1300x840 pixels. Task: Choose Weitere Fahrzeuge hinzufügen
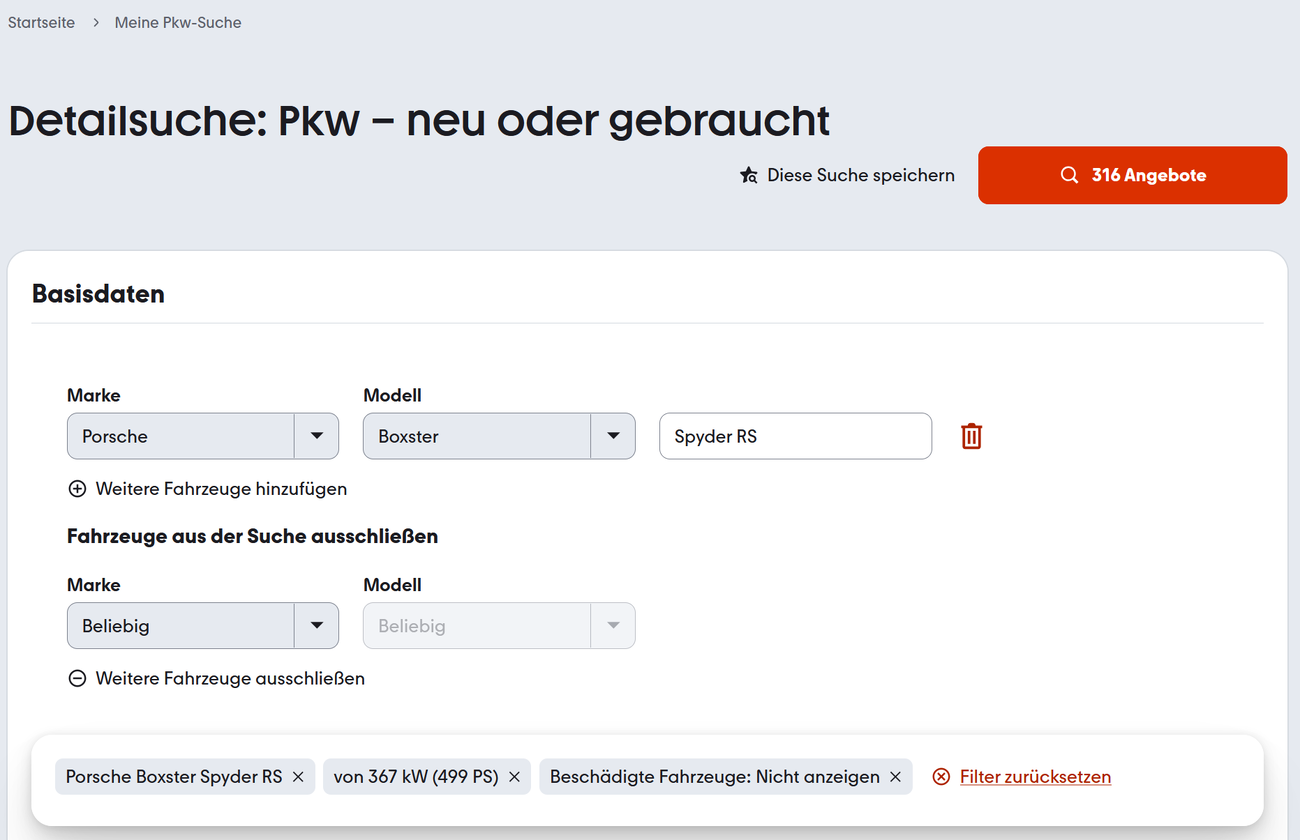click(x=221, y=489)
